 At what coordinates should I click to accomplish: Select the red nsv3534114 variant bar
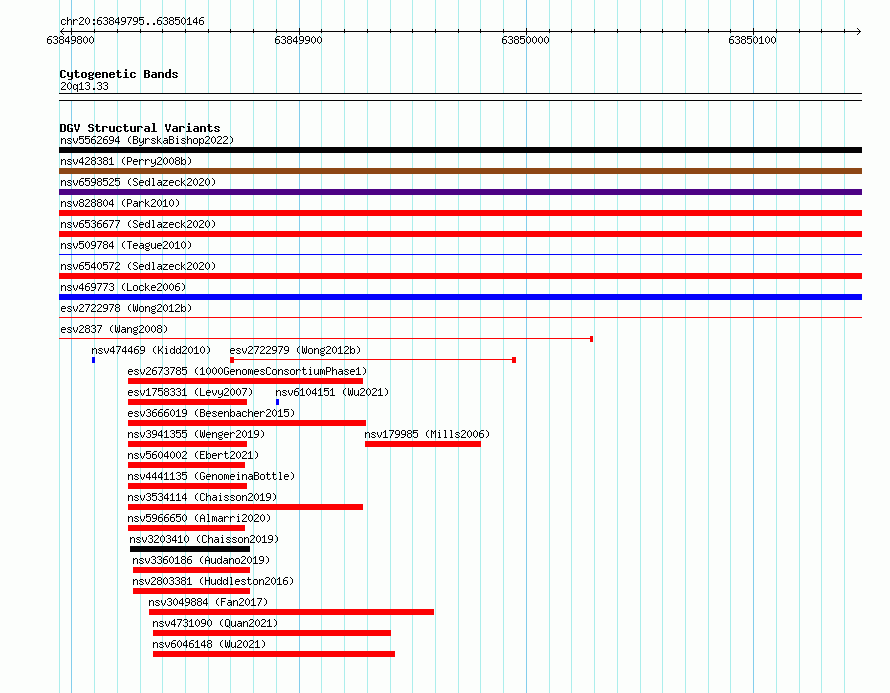pyautogui.click(x=245, y=507)
